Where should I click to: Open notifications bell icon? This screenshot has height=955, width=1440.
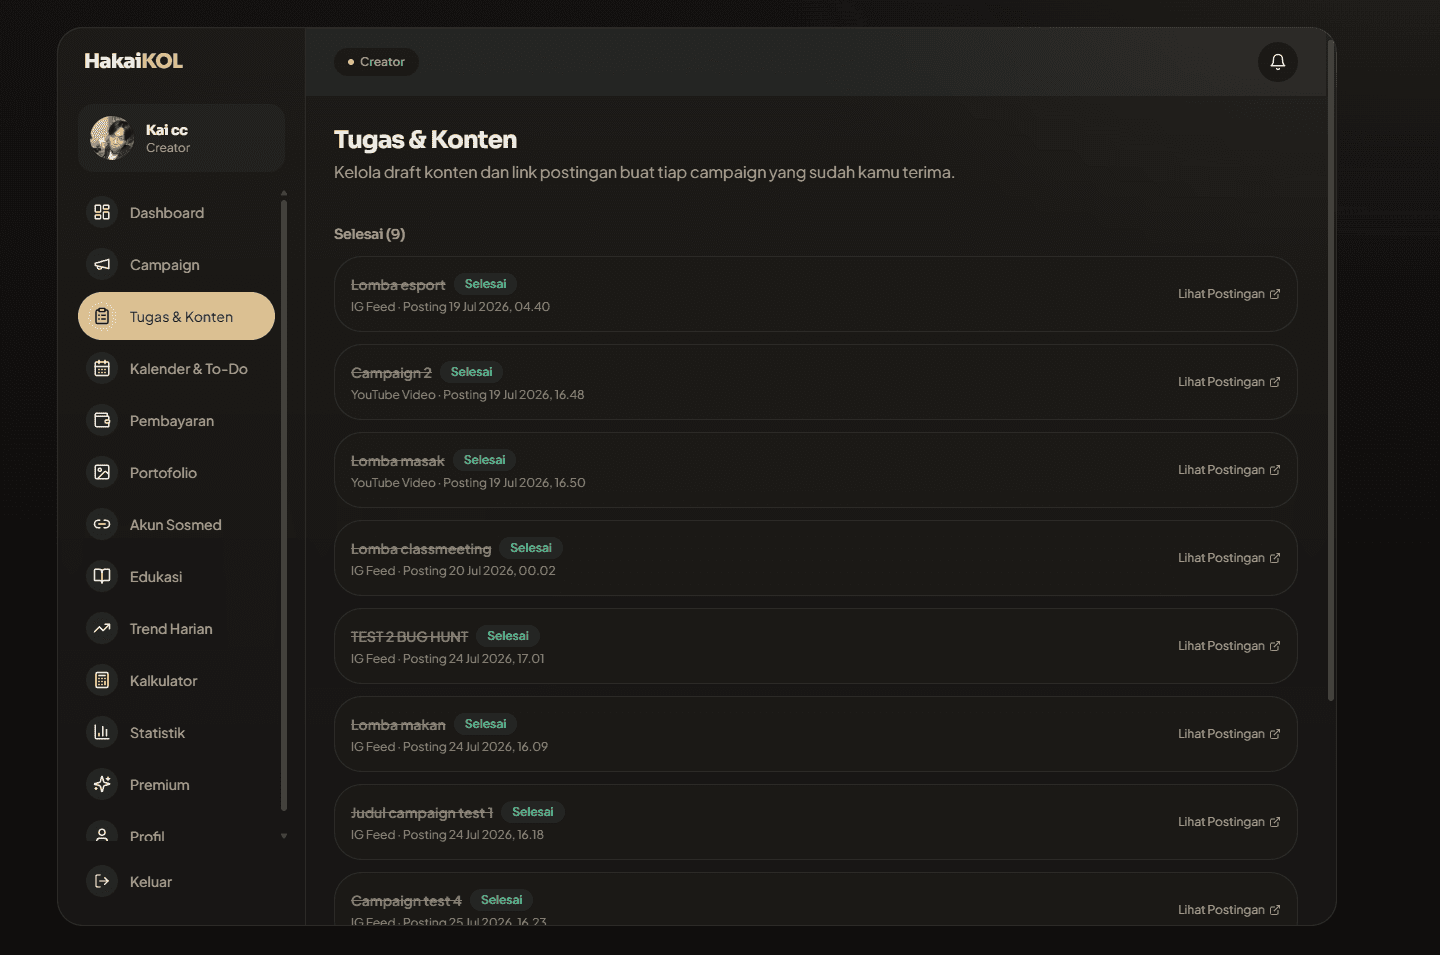click(x=1278, y=62)
